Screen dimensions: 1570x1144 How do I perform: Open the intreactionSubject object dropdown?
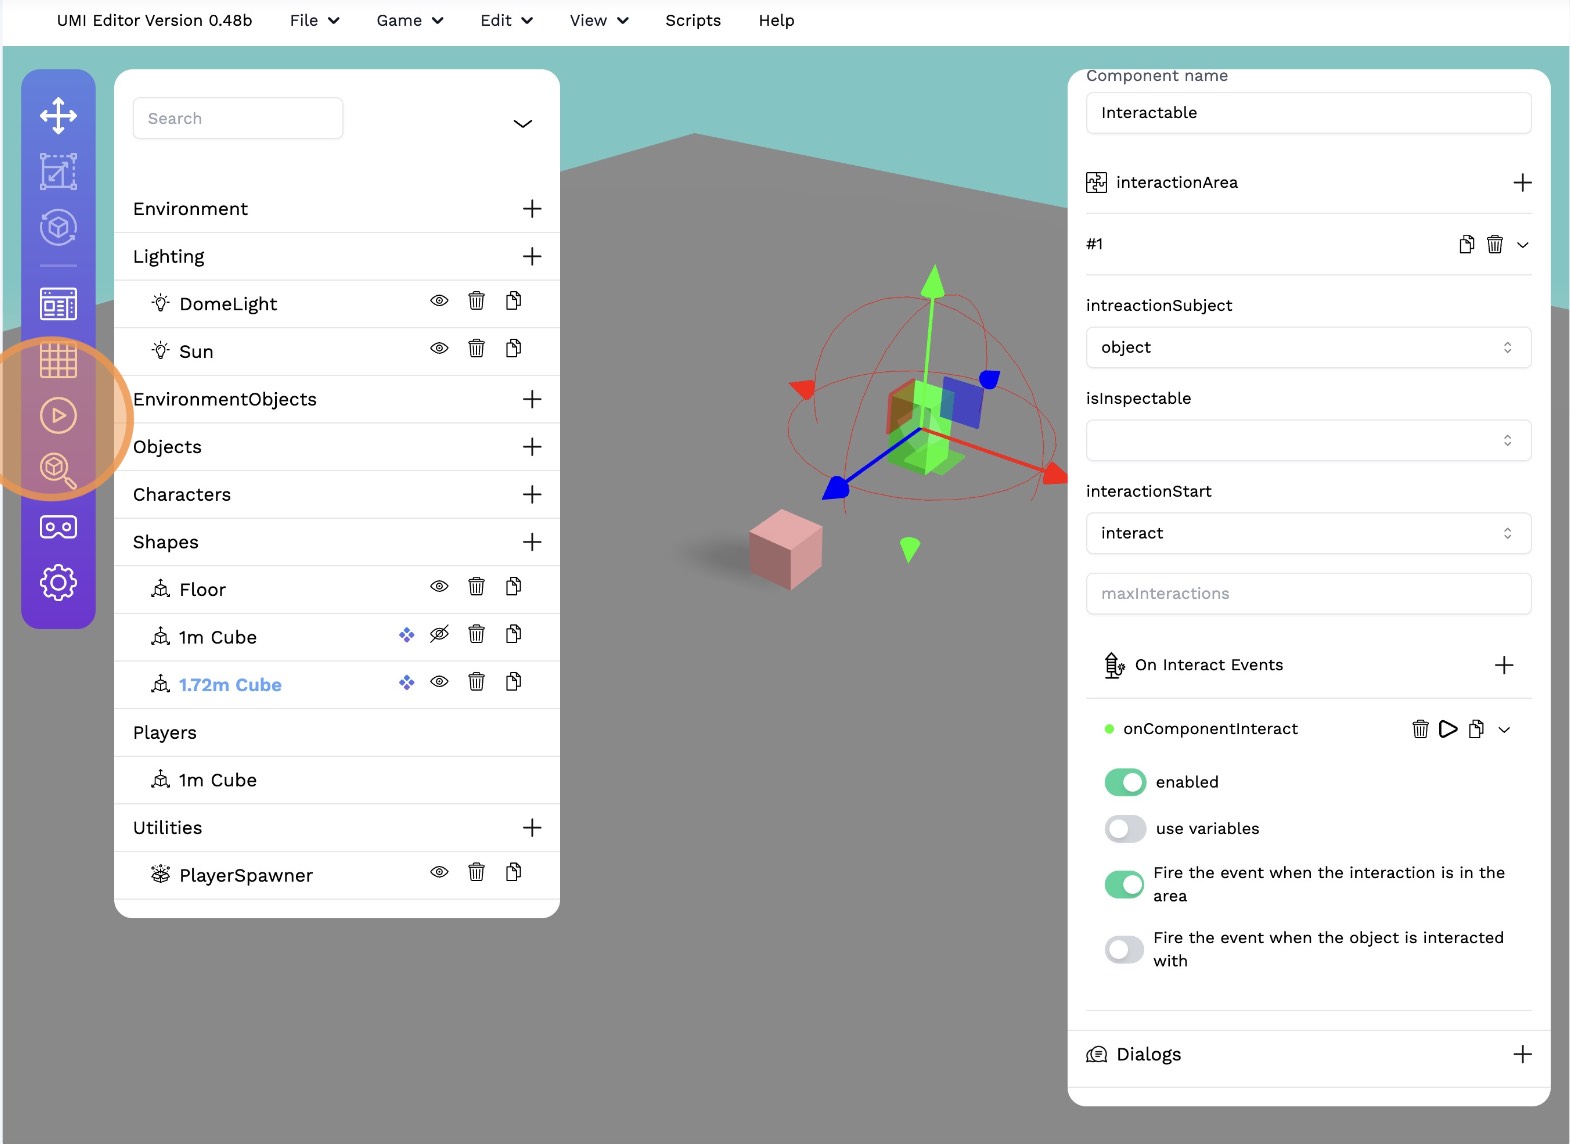coord(1307,348)
